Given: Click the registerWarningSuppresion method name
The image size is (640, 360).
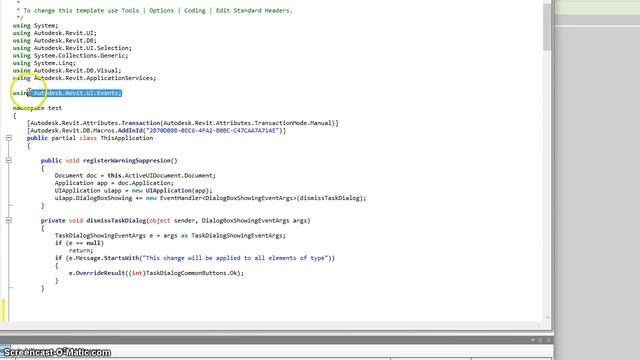Looking at the screenshot, I should (x=127, y=160).
